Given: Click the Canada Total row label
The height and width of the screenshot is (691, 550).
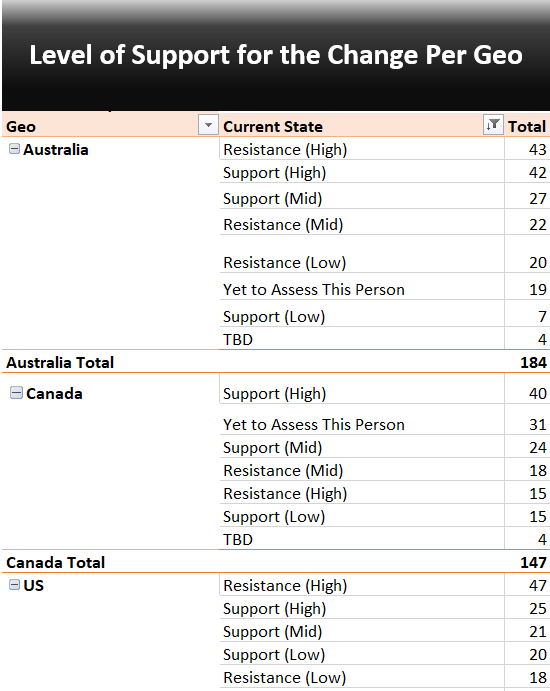Looking at the screenshot, I should 56,562.
